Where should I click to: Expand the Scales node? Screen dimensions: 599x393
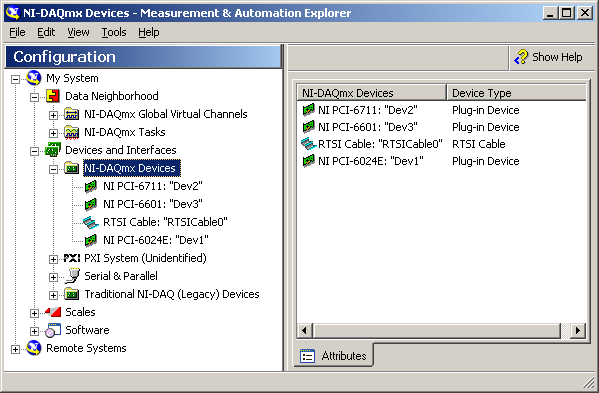point(34,313)
